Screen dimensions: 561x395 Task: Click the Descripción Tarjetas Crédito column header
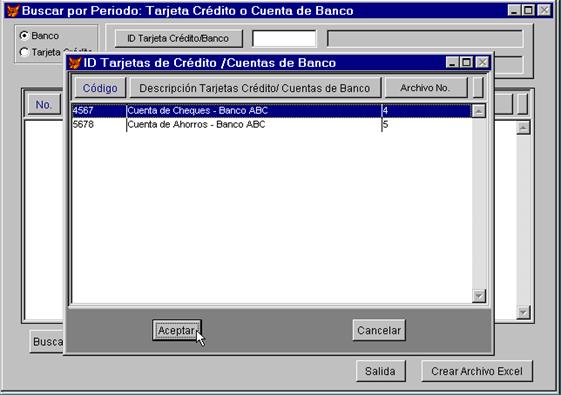[x=255, y=88]
